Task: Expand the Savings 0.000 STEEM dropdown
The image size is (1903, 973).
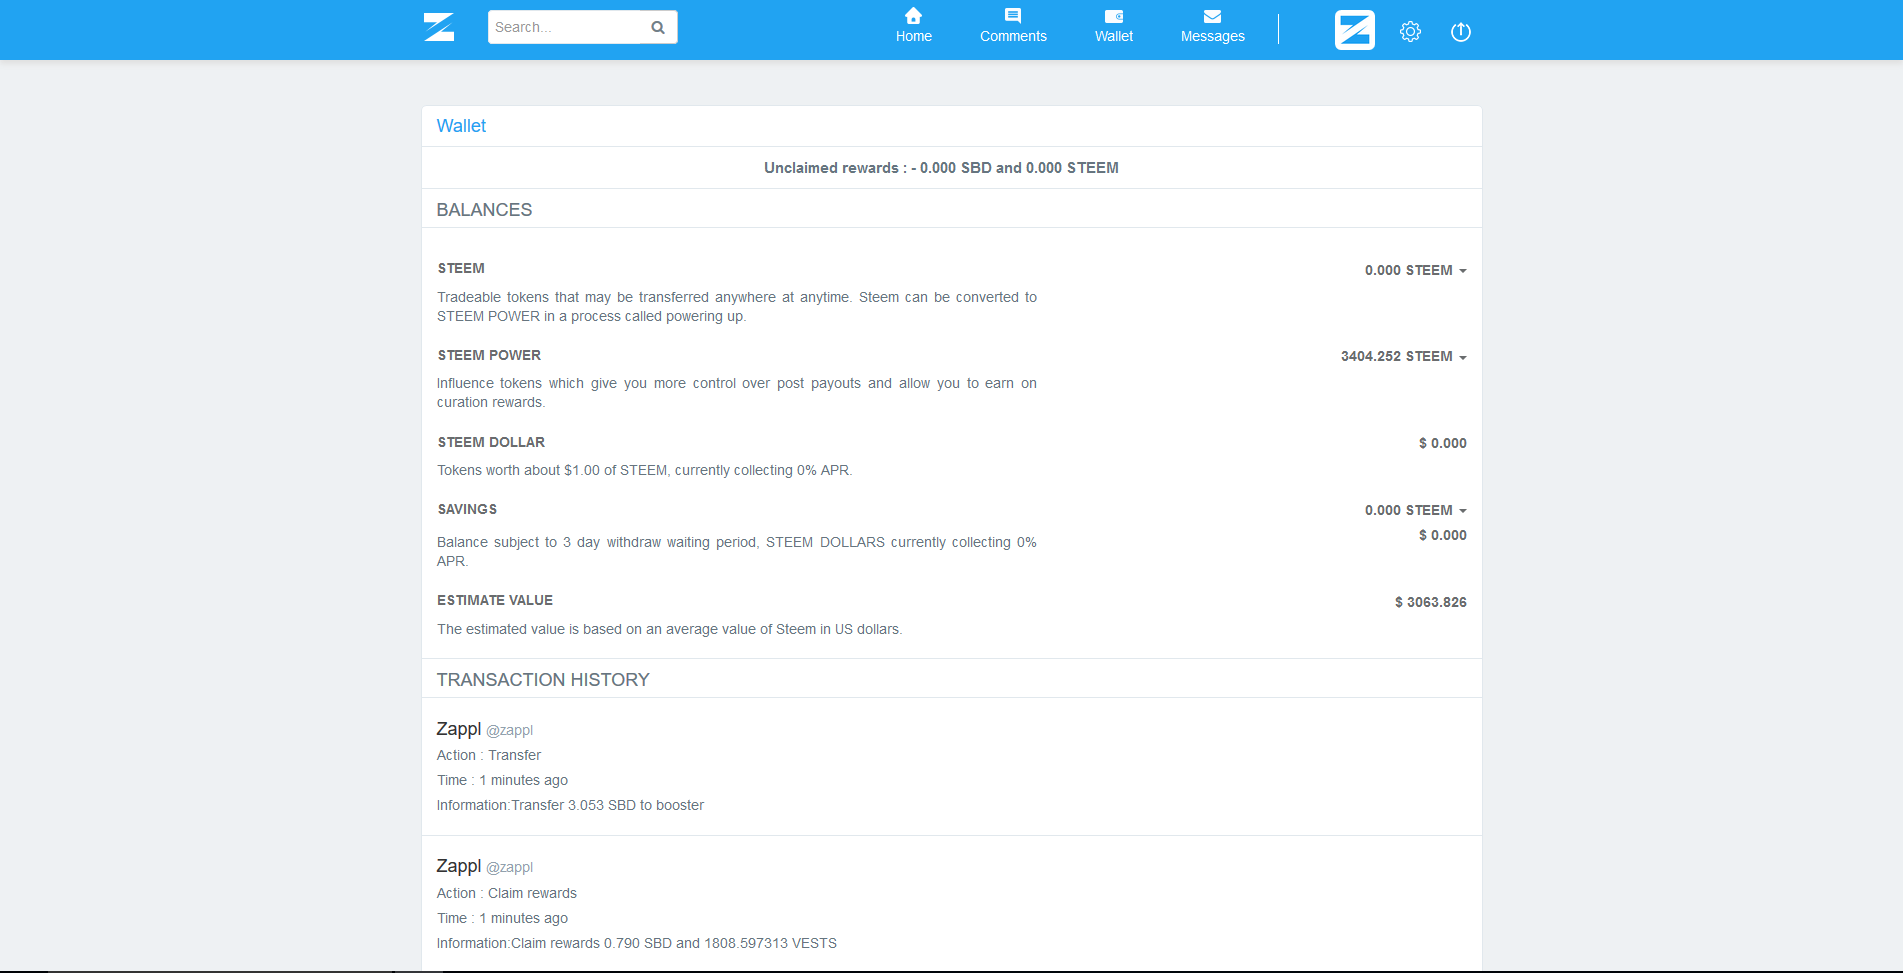Action: [x=1415, y=511]
